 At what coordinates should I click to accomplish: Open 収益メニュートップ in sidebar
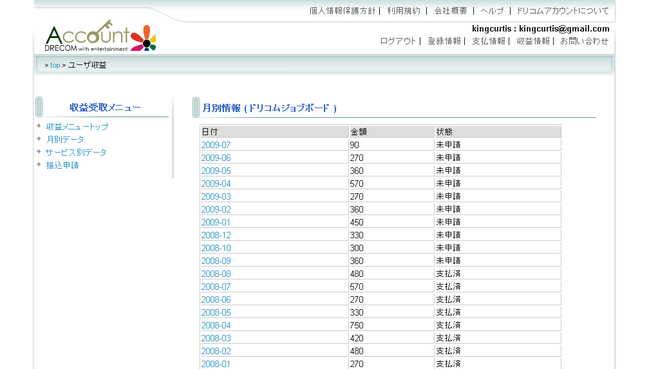(77, 127)
